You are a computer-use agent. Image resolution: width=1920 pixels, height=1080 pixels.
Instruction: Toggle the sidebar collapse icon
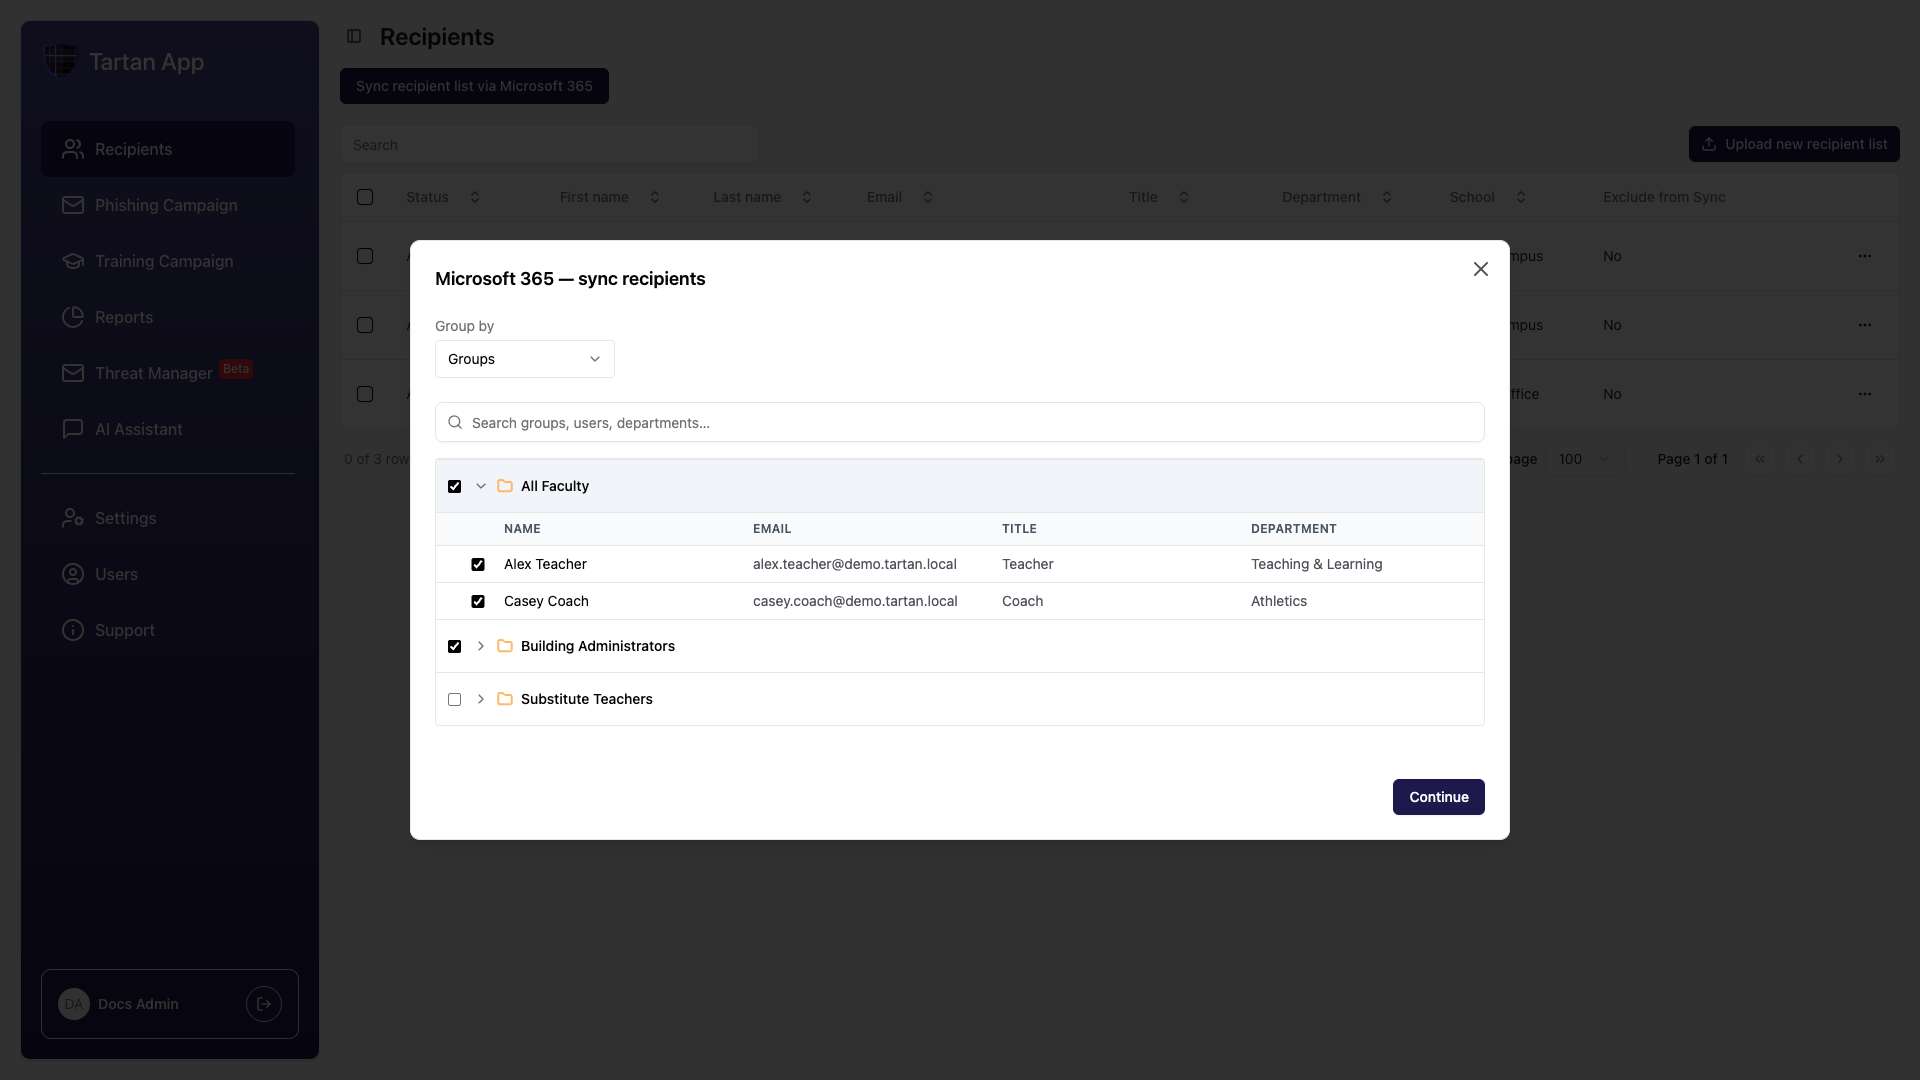pos(354,36)
